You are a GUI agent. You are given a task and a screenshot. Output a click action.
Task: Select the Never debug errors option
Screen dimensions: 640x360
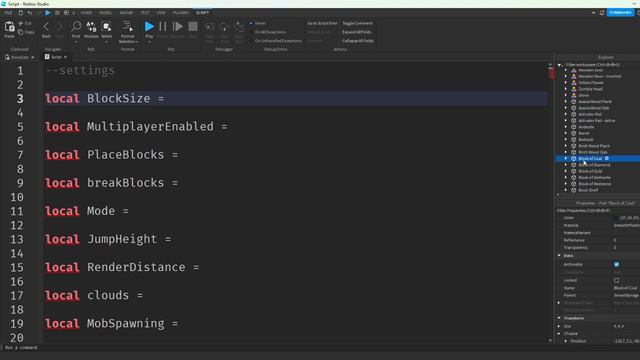pyautogui.click(x=251, y=23)
